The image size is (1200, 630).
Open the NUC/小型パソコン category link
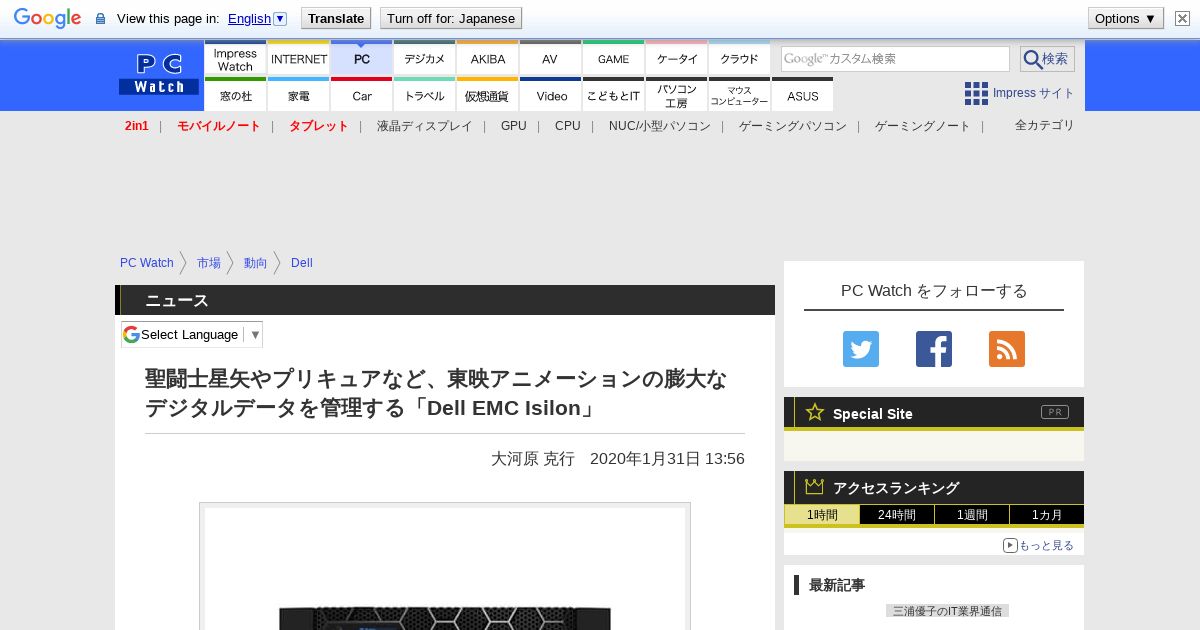(x=660, y=126)
